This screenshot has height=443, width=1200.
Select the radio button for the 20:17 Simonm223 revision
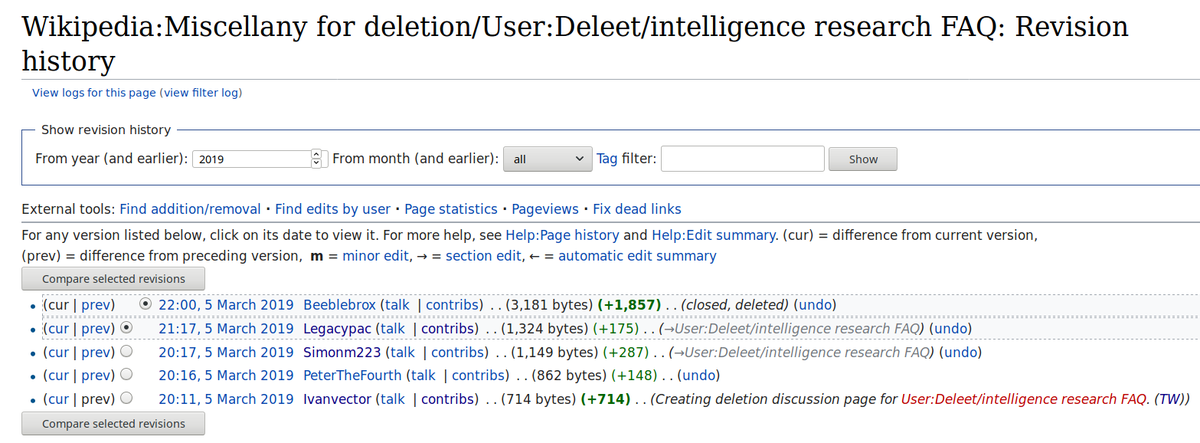[x=127, y=352]
